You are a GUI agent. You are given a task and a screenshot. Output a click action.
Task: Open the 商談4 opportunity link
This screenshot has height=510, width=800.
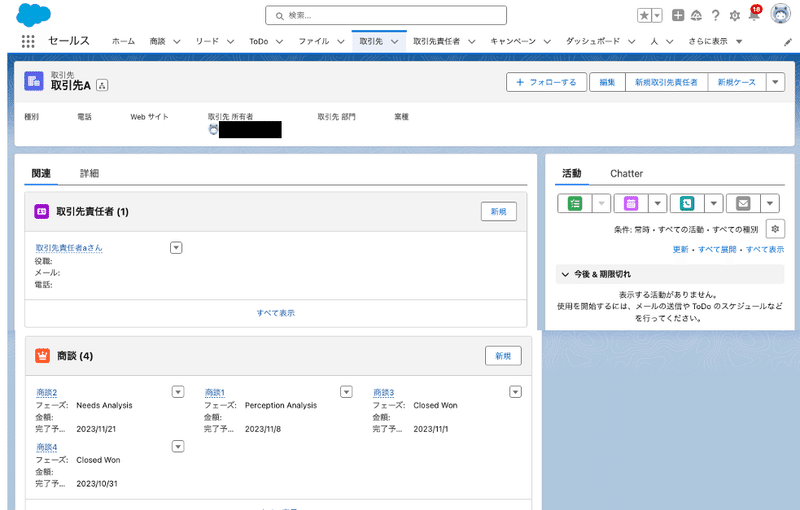46,447
